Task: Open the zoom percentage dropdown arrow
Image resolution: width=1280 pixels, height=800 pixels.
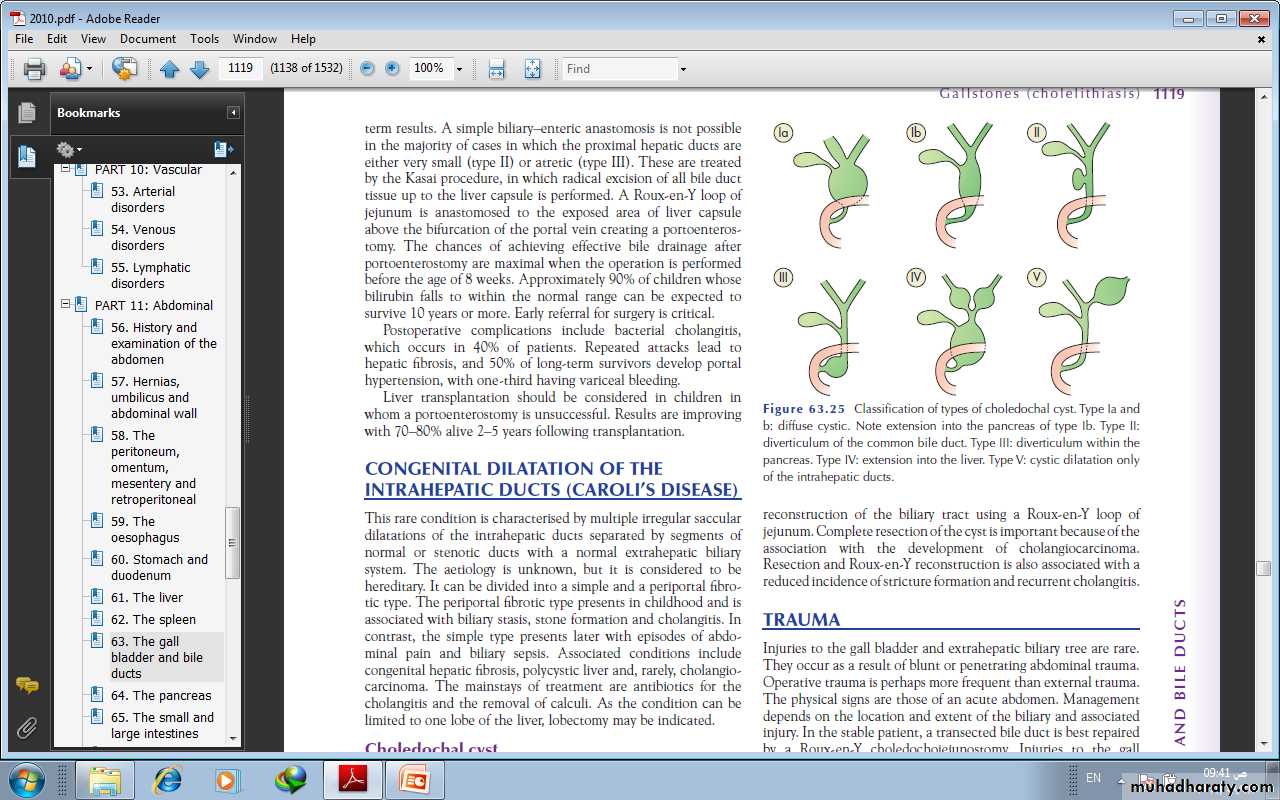Action: point(459,69)
